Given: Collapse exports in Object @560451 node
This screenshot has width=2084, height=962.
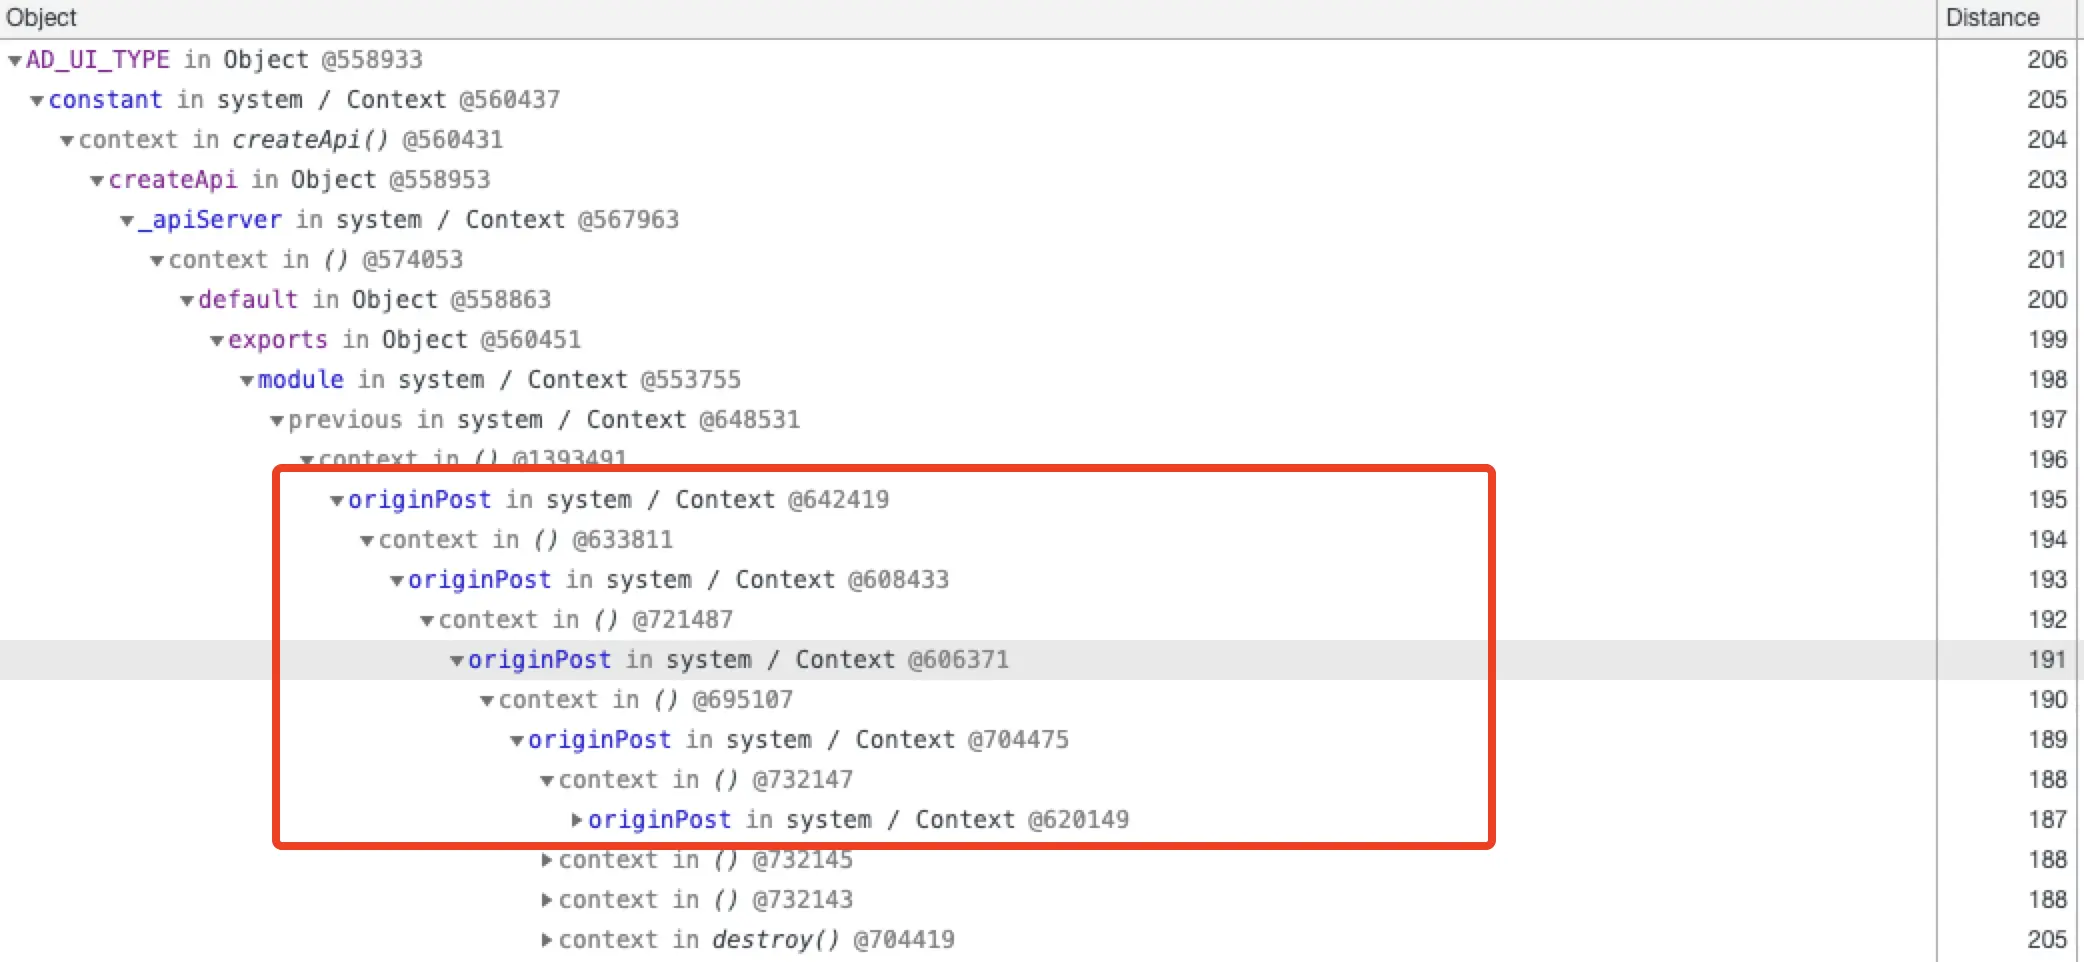Looking at the screenshot, I should click(217, 341).
